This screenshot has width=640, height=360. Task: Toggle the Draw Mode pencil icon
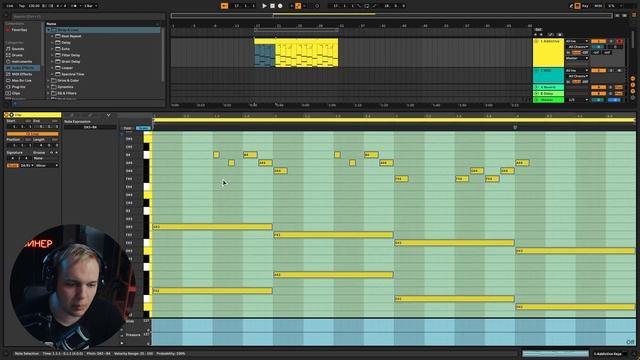(x=571, y=6)
